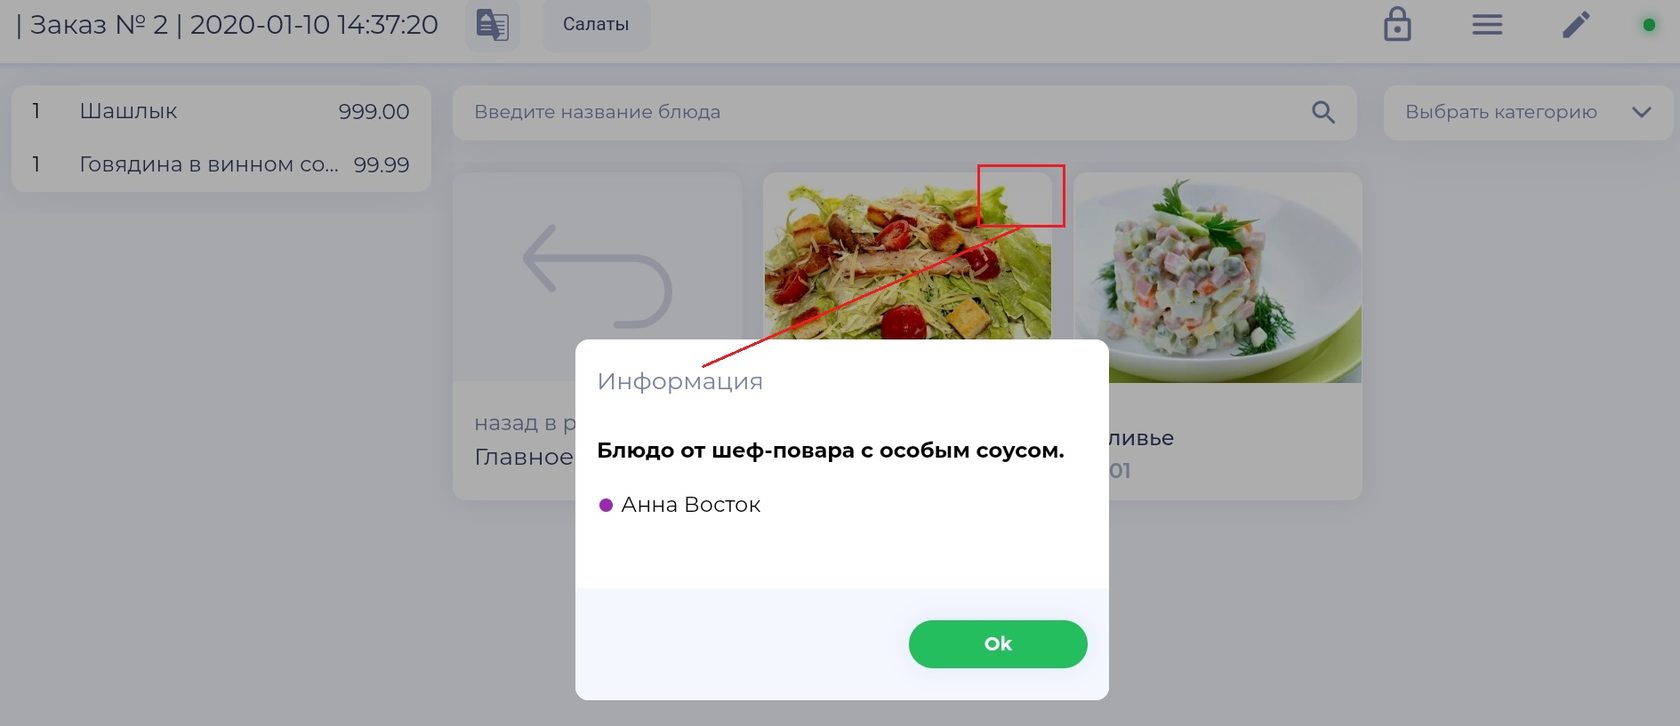Click the search magnifier icon
Image resolution: width=1680 pixels, height=726 pixels.
pos(1323,112)
